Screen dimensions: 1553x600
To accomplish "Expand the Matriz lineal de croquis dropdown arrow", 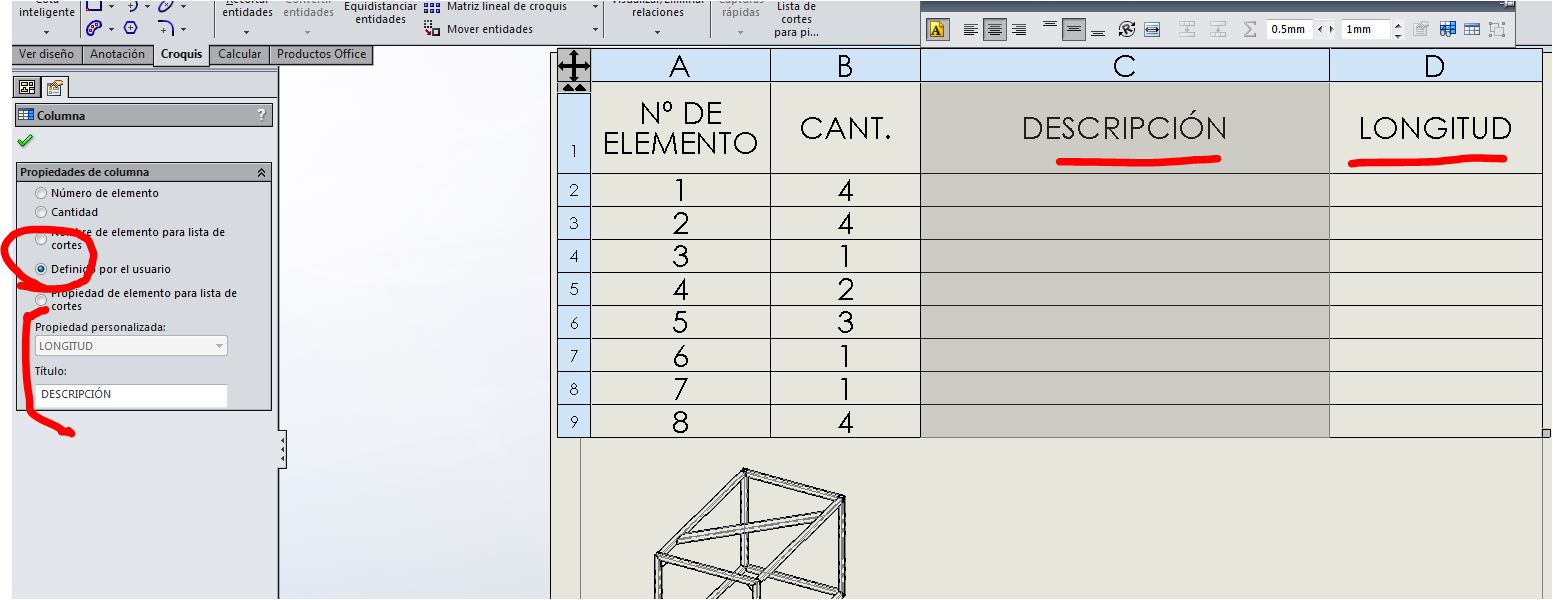I will pos(596,7).
